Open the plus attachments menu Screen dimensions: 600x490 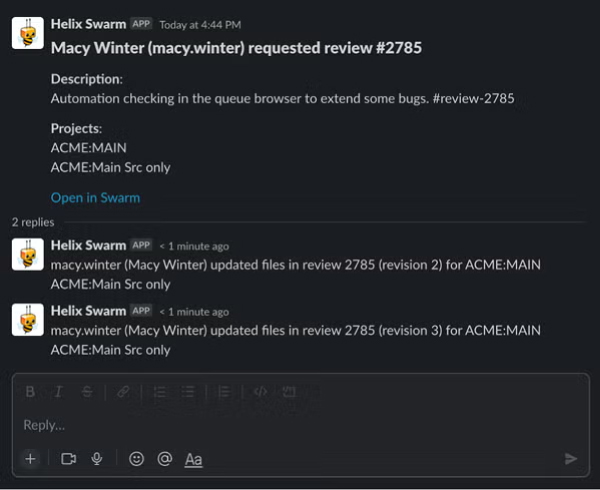click(30, 459)
